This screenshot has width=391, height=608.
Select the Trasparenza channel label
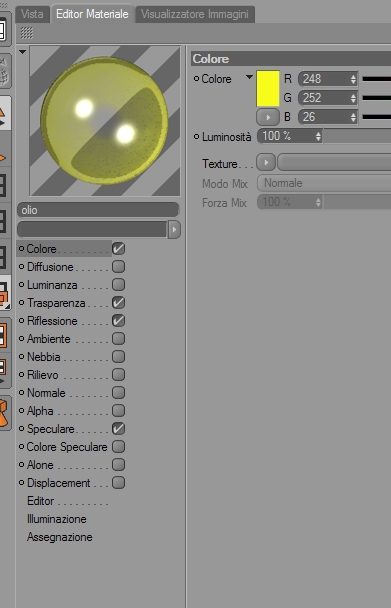(56, 303)
